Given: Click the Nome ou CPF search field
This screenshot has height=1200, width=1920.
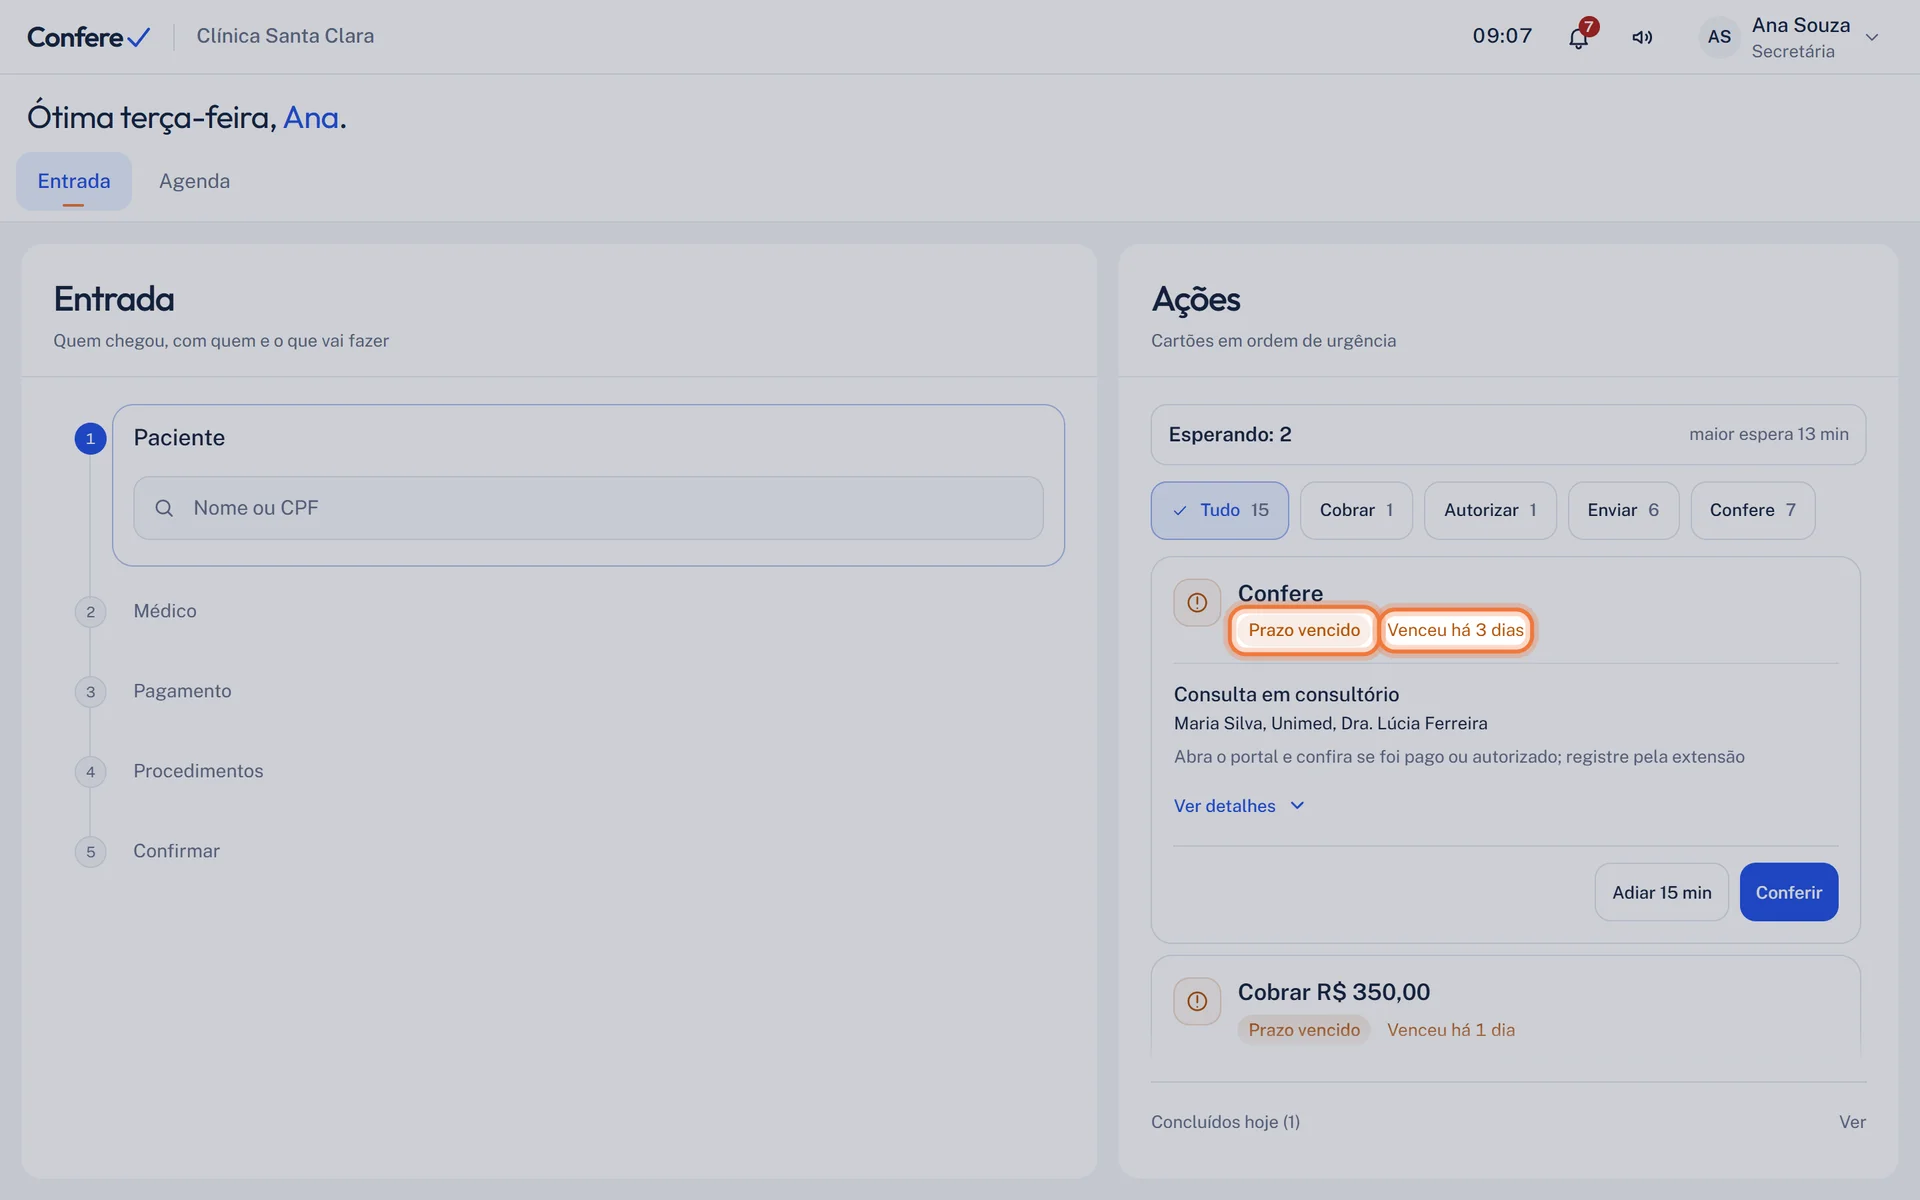Looking at the screenshot, I should [588, 508].
